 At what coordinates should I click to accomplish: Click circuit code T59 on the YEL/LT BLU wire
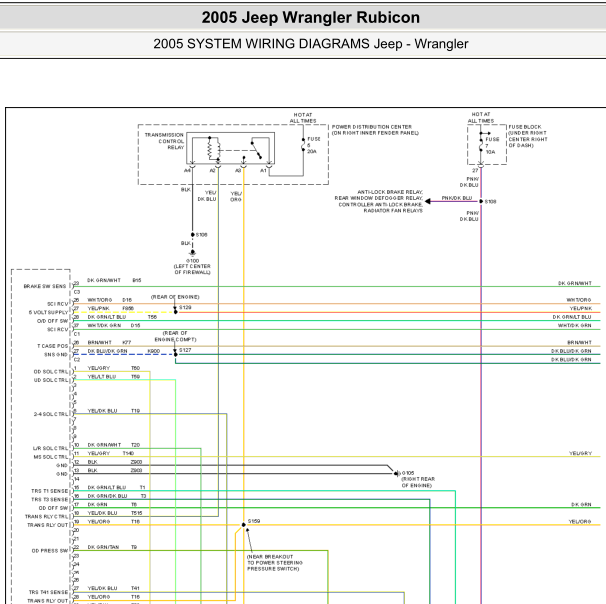135,376
